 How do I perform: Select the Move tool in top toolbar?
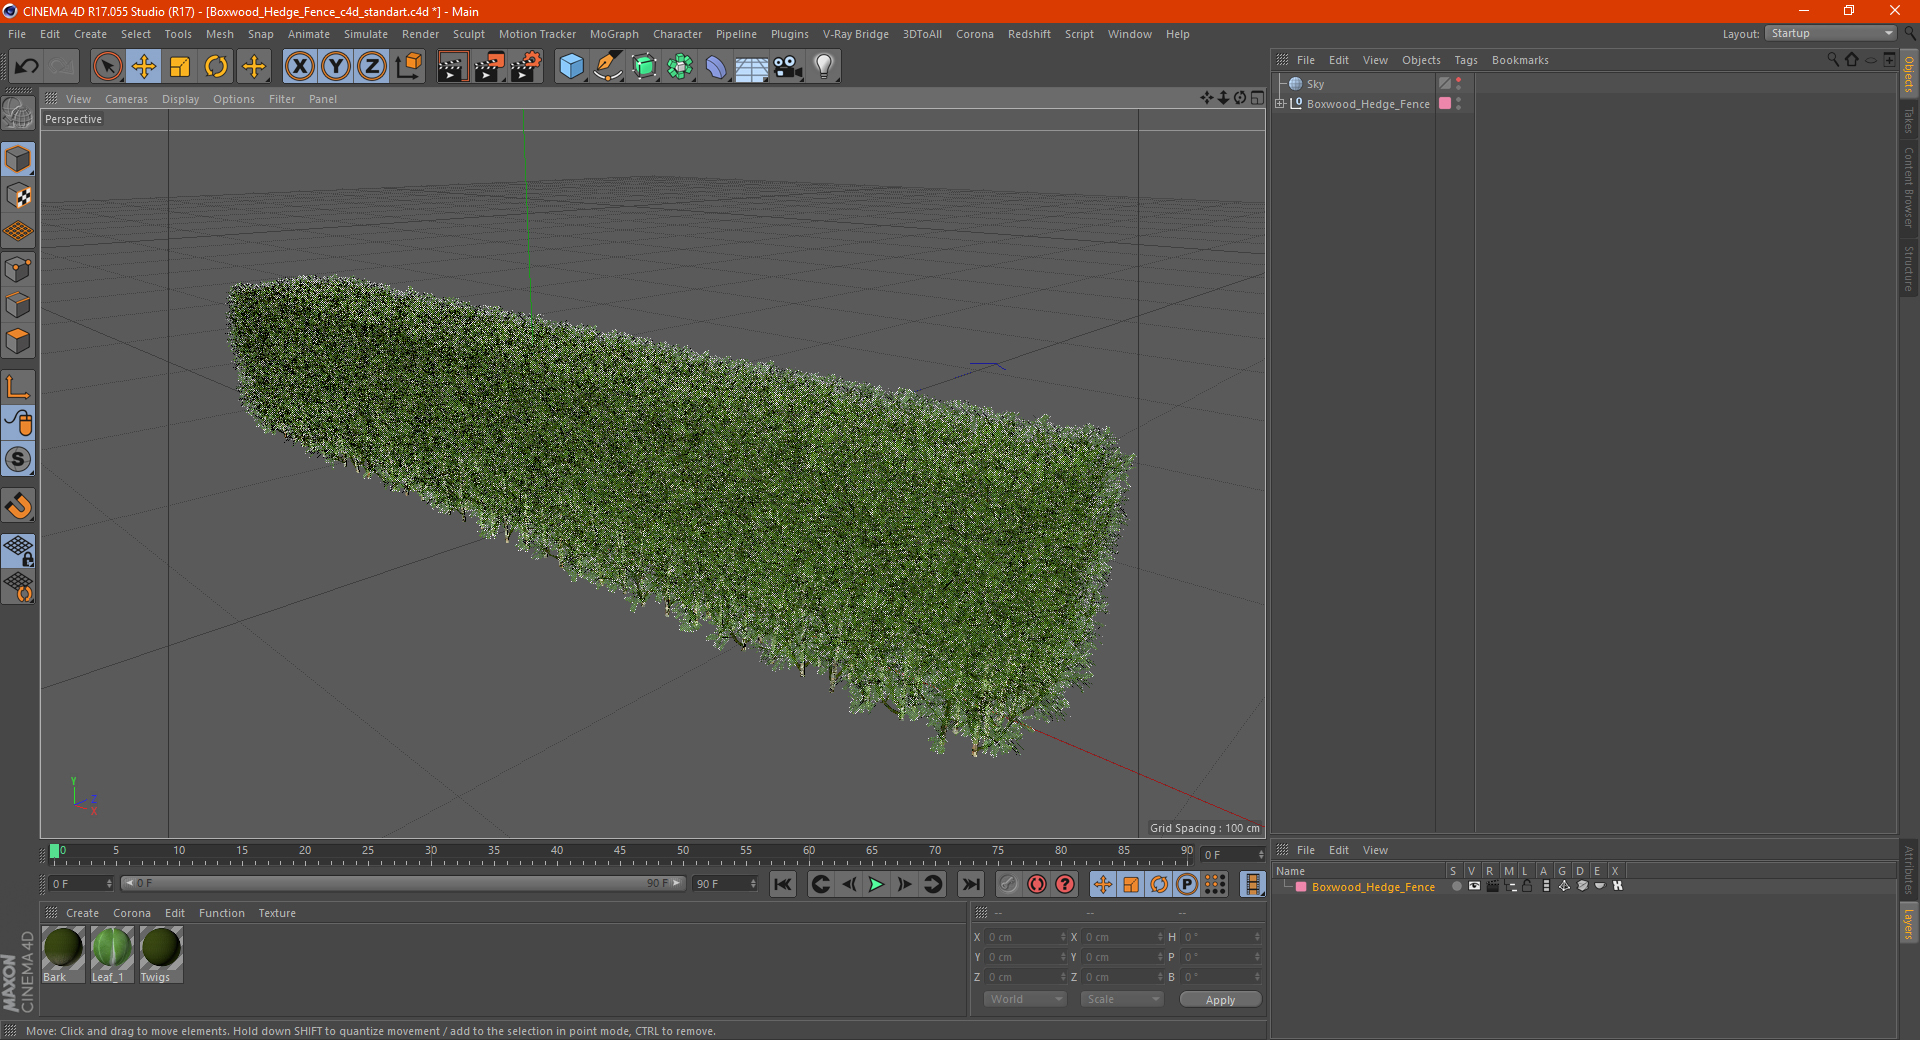144,67
